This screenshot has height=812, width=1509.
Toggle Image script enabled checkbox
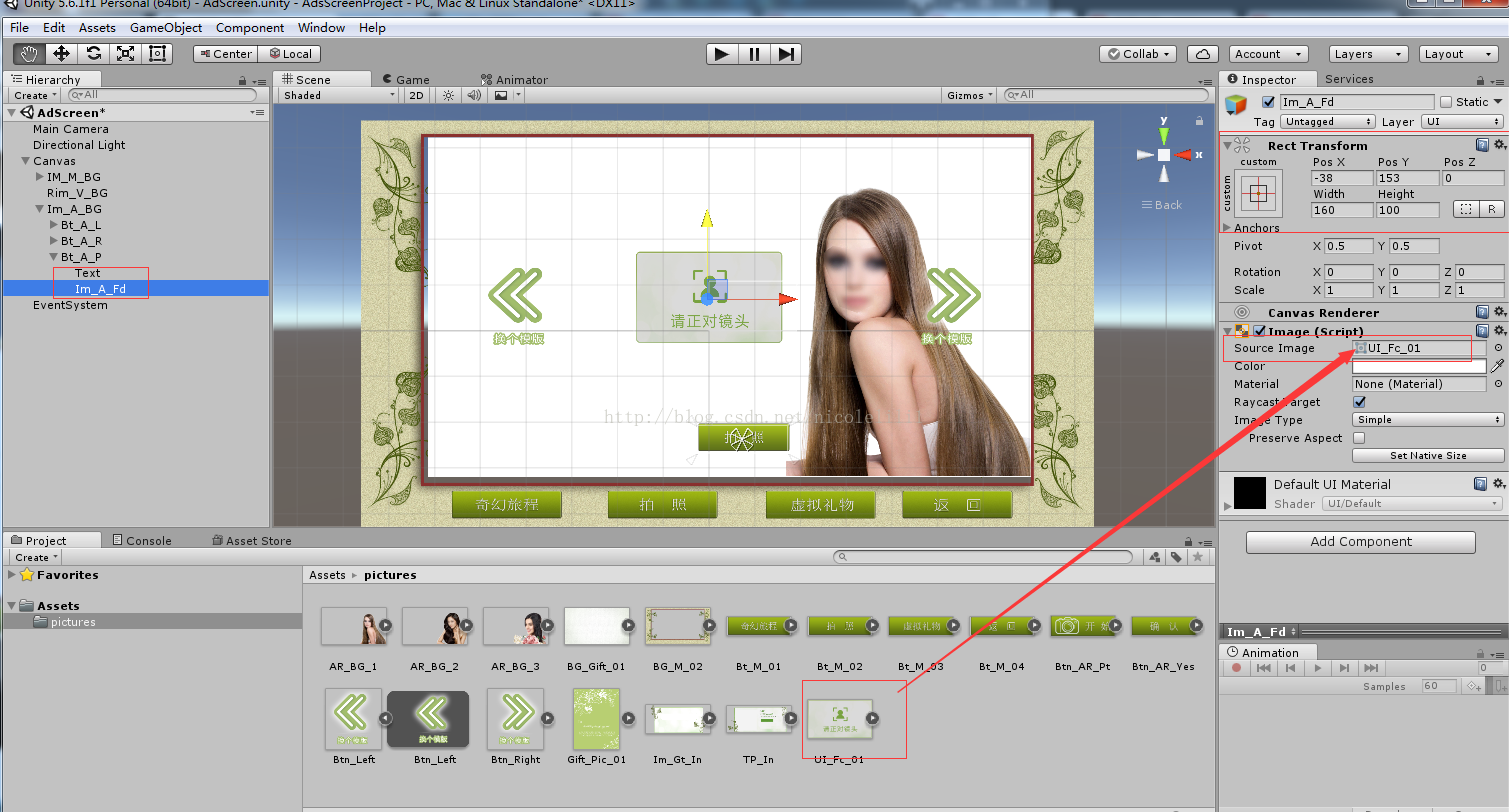(1261, 331)
